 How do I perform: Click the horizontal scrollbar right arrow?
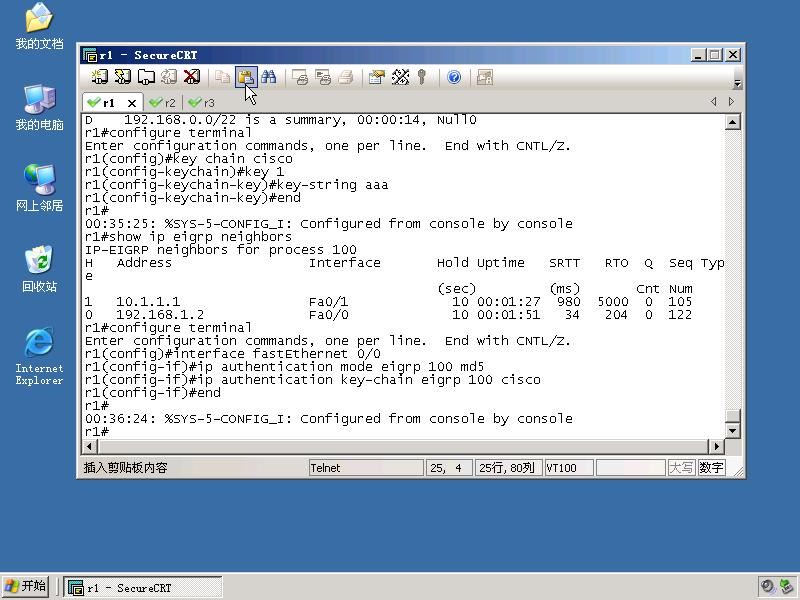tap(716, 446)
